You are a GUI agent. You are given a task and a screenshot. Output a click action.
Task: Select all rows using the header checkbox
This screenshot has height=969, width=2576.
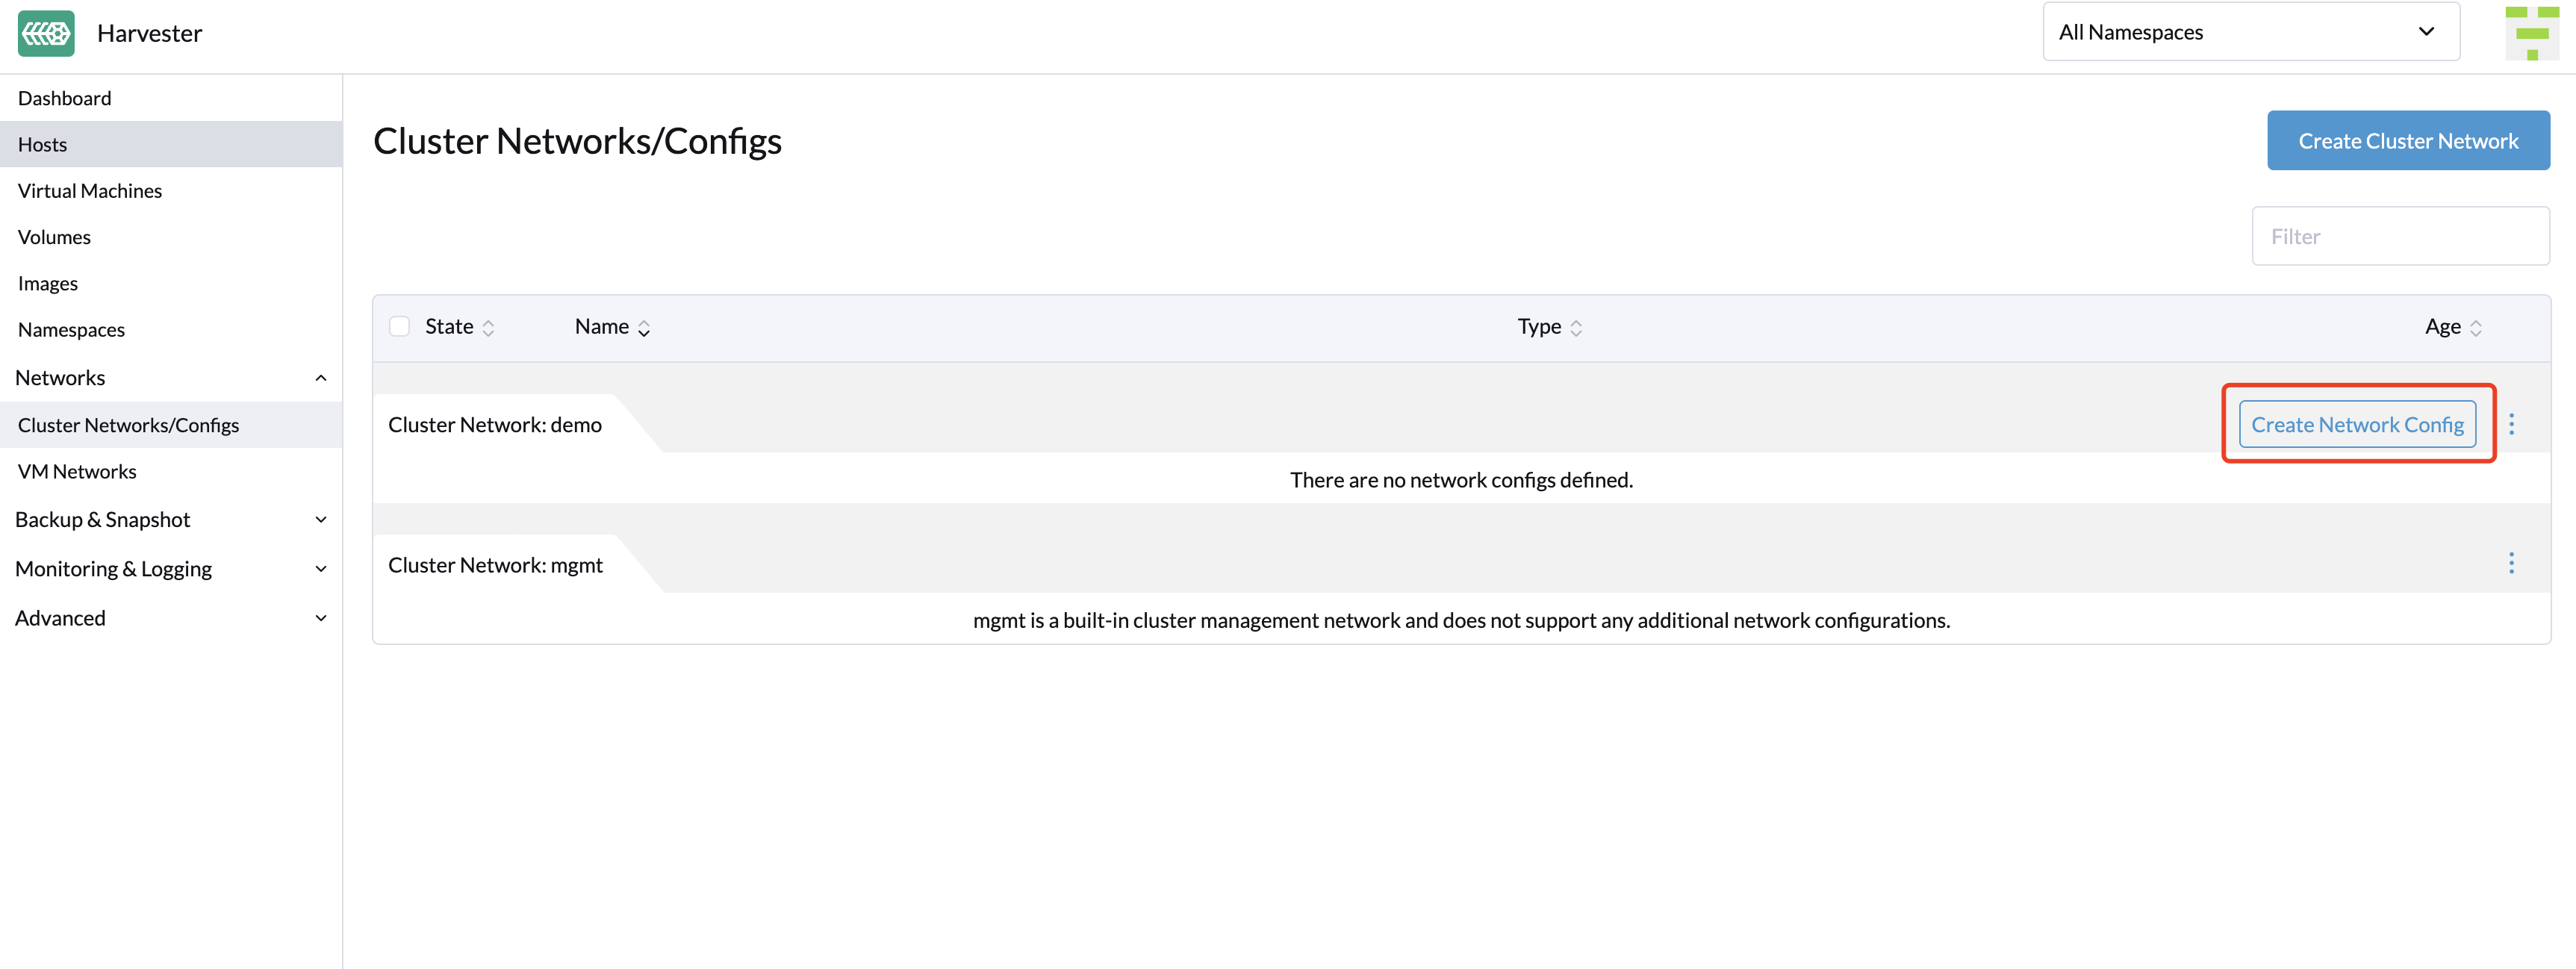pyautogui.click(x=399, y=326)
